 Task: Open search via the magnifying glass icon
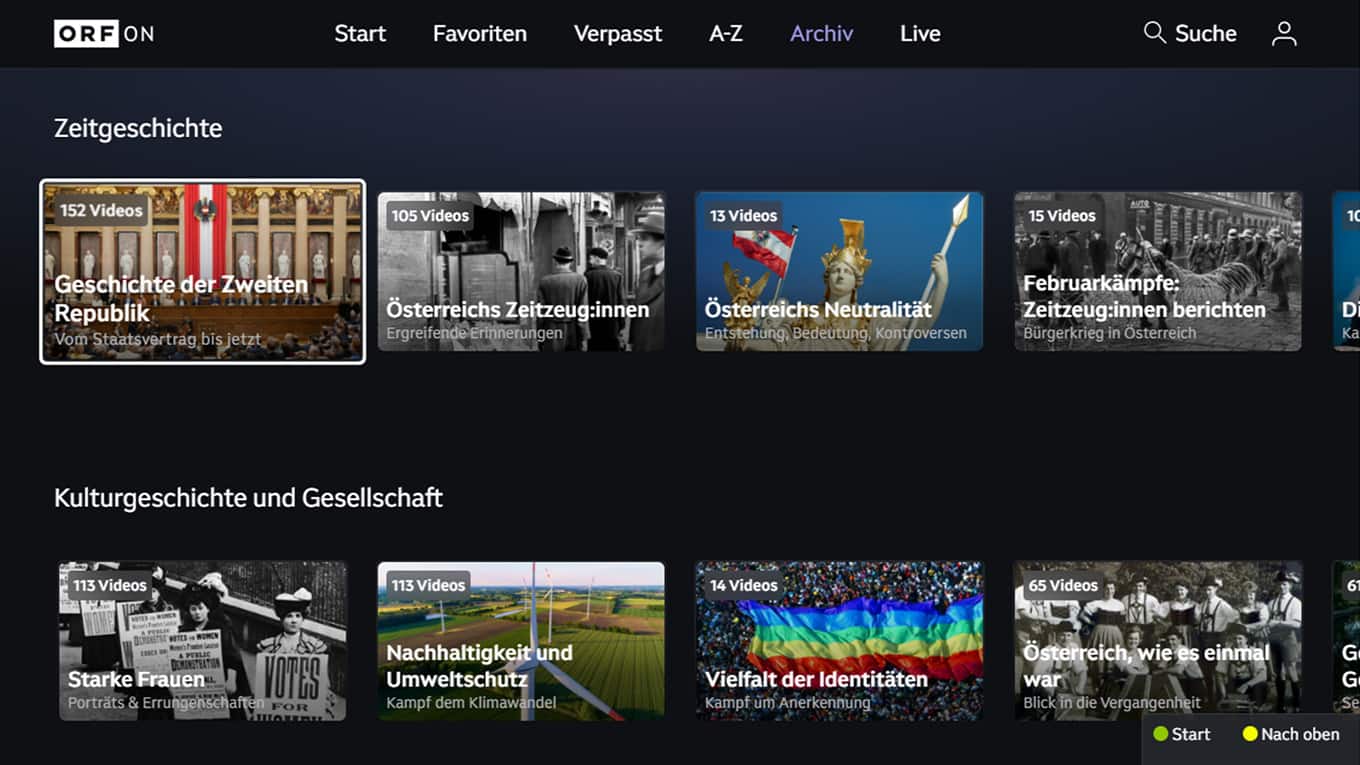pyautogui.click(x=1189, y=33)
